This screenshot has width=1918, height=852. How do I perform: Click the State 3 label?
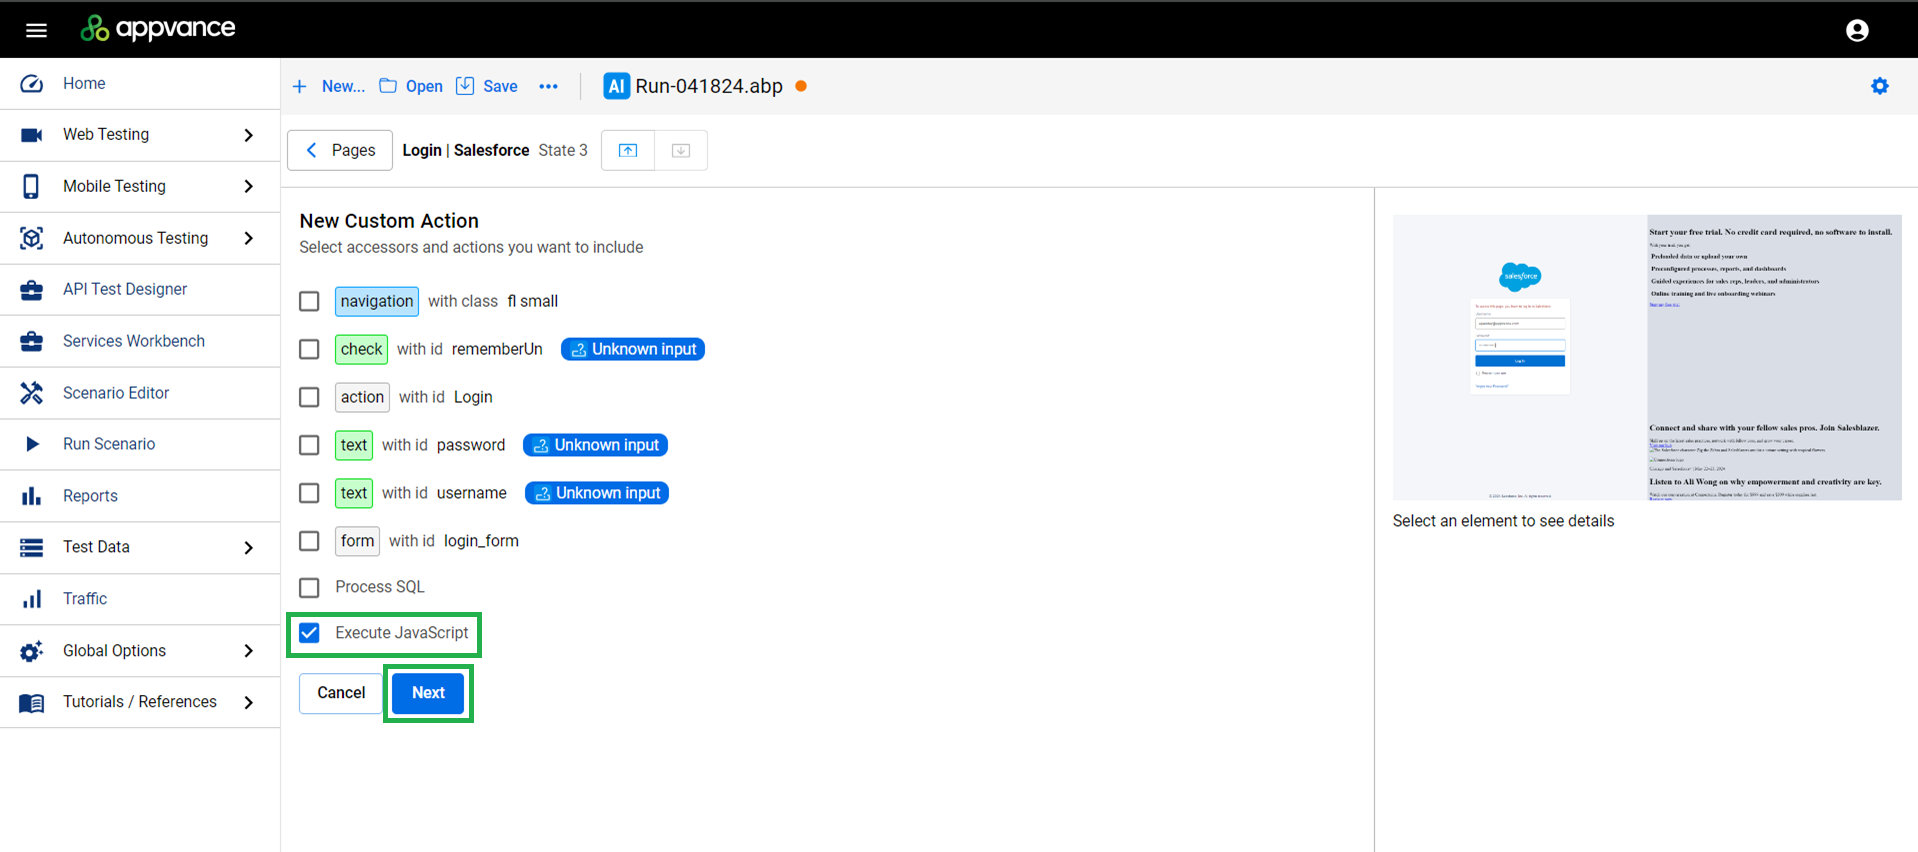pos(563,150)
